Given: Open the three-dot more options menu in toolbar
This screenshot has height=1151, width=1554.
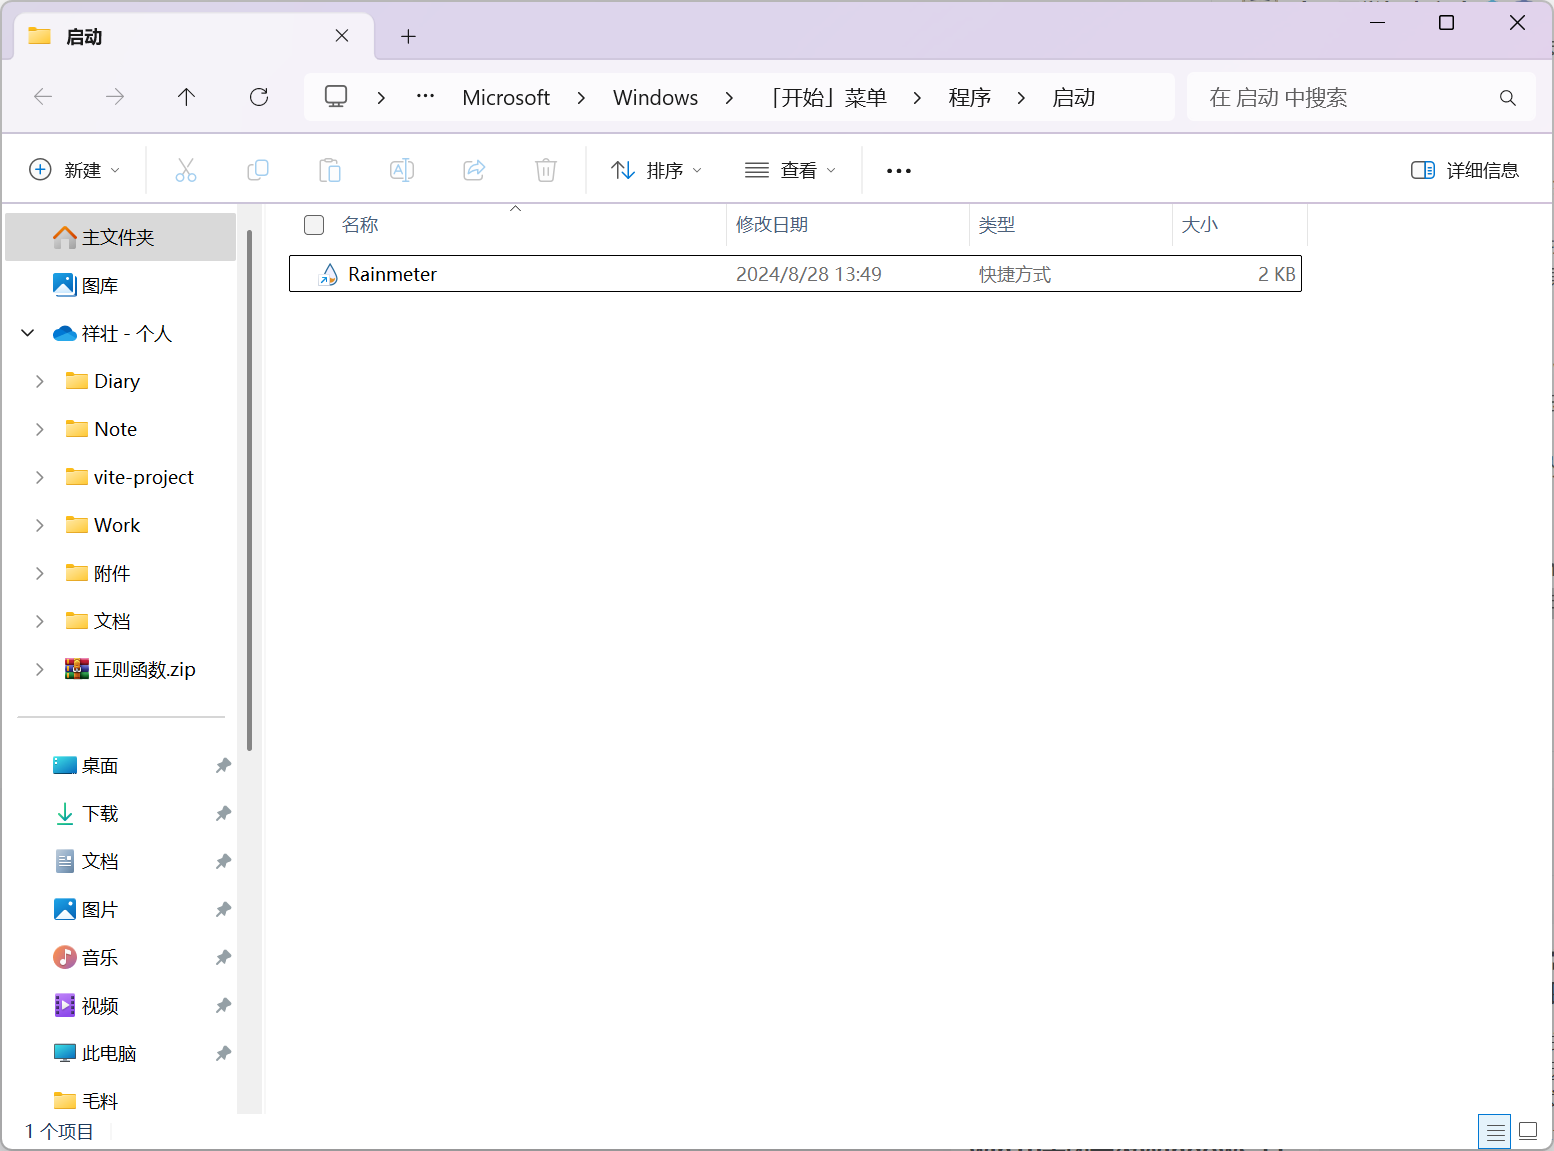Looking at the screenshot, I should (899, 171).
